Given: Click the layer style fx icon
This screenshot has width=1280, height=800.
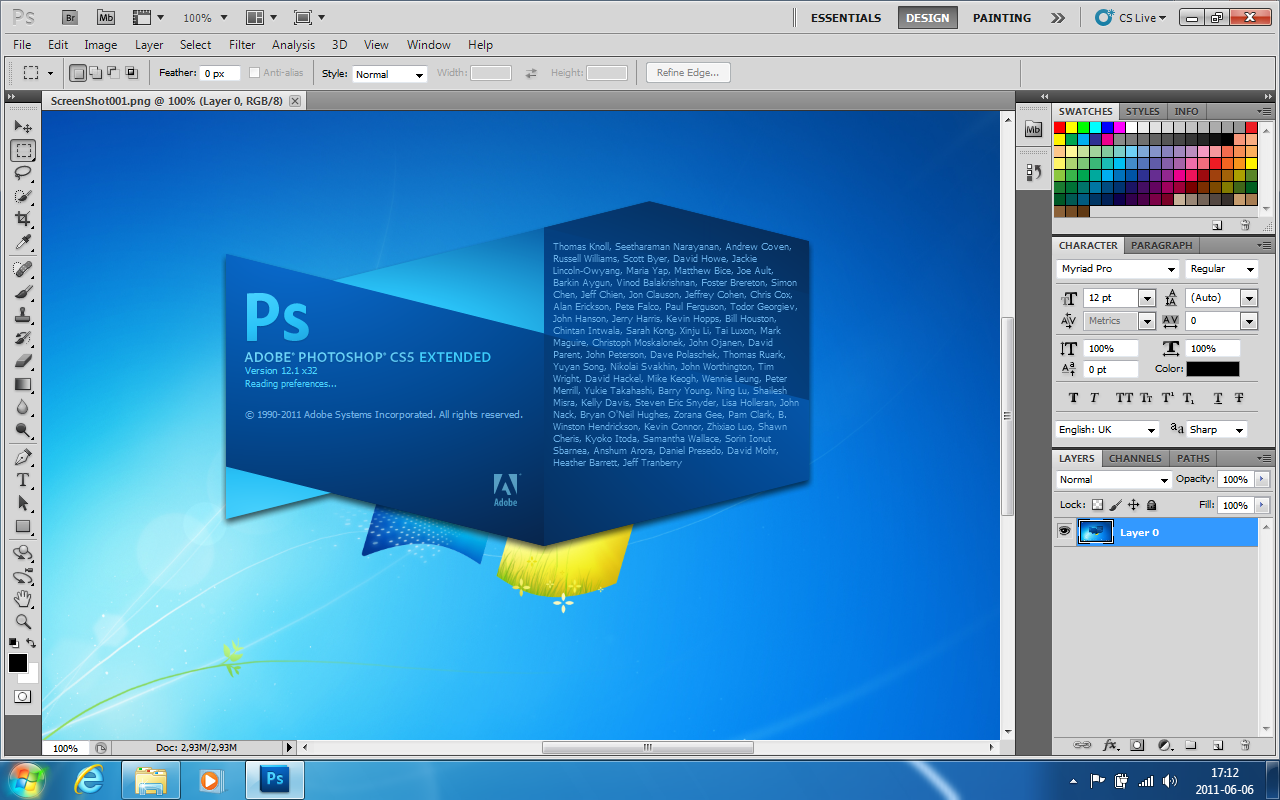Looking at the screenshot, I should pos(1110,745).
